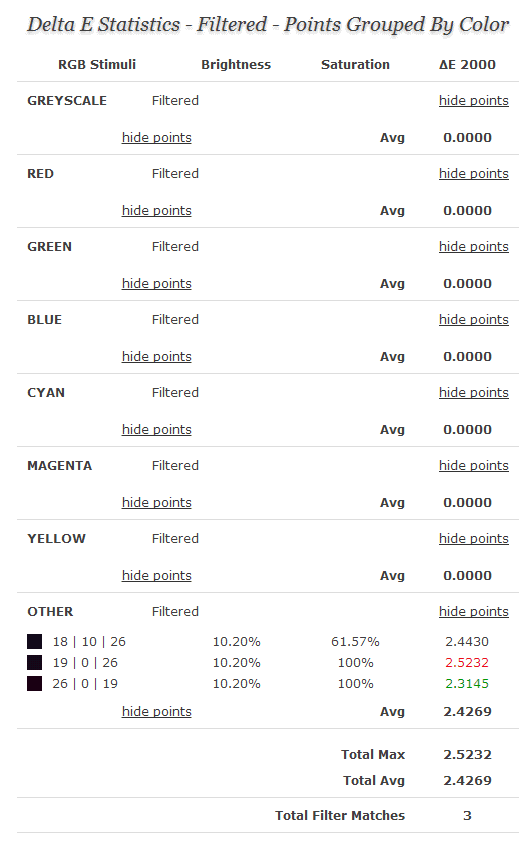Click the 19 | 0 | 26 color swatch
This screenshot has width=532, height=850.
click(35, 662)
